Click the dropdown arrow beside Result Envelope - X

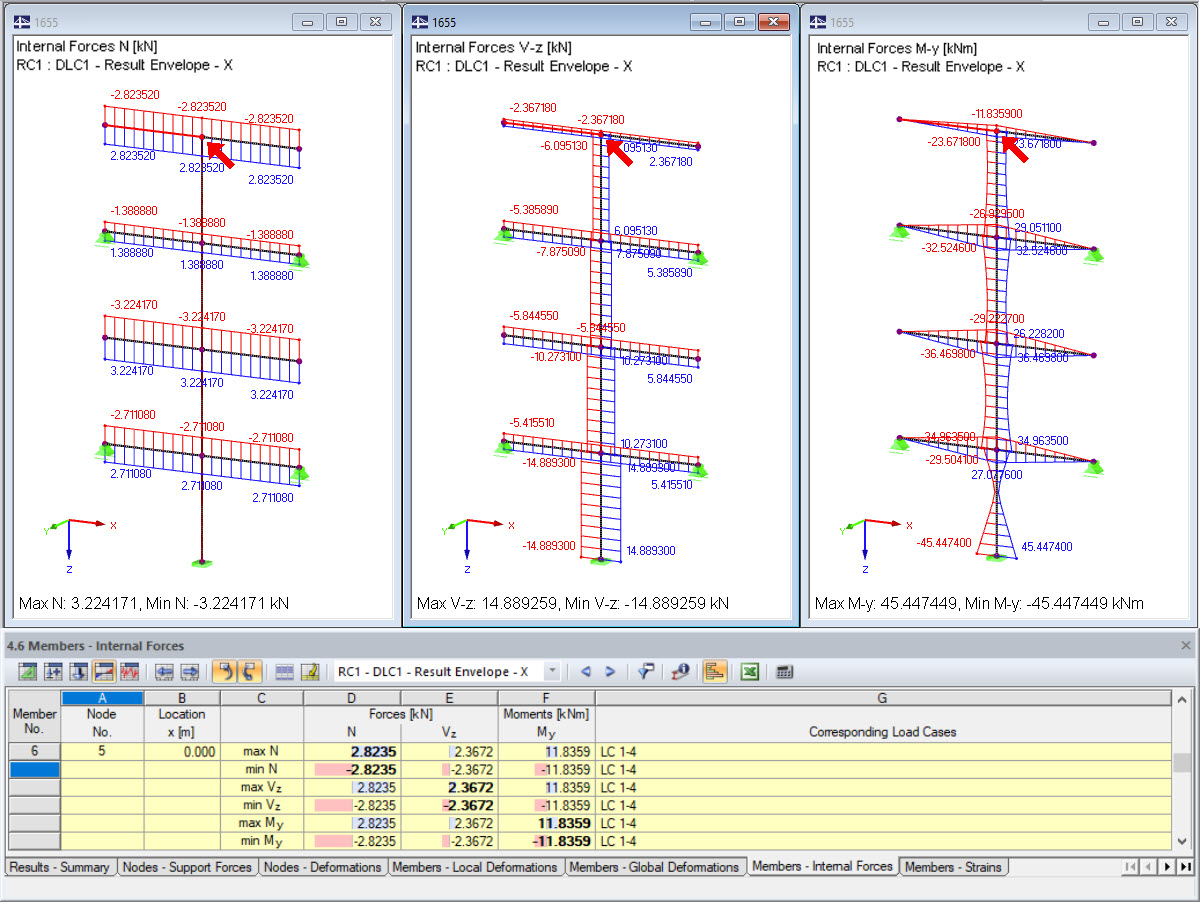[x=550, y=671]
